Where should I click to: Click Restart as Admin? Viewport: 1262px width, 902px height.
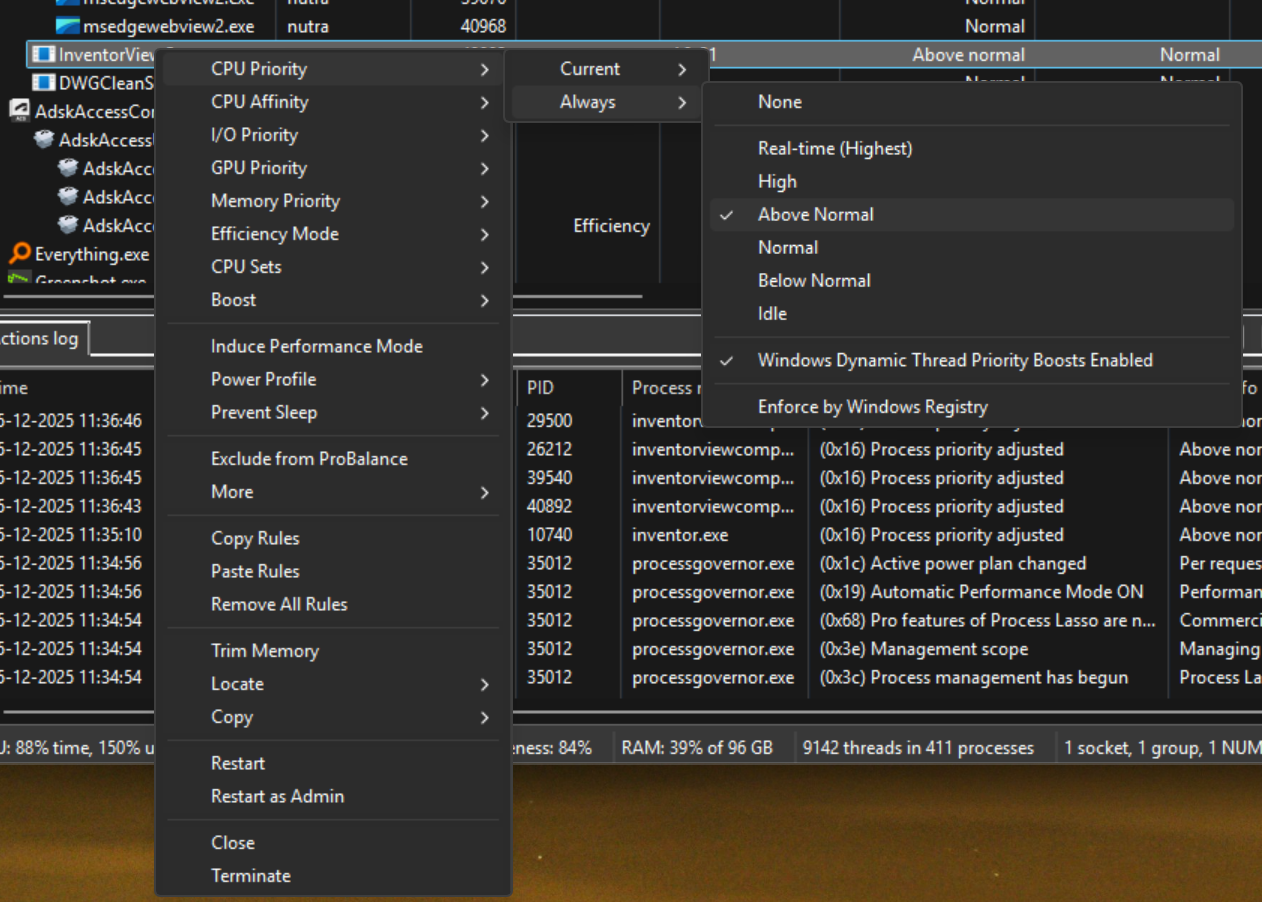[277, 797]
